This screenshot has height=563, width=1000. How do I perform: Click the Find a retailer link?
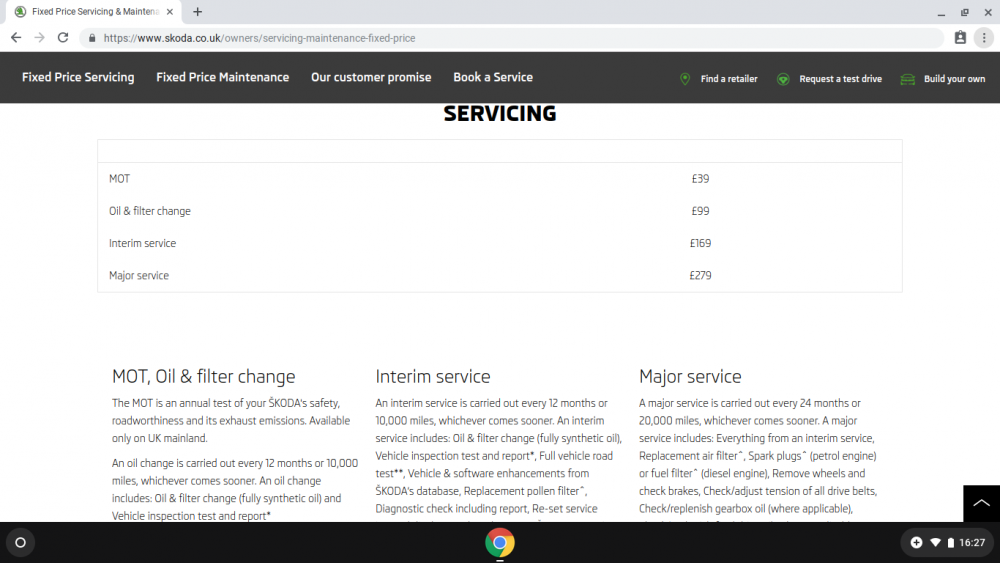tap(729, 79)
